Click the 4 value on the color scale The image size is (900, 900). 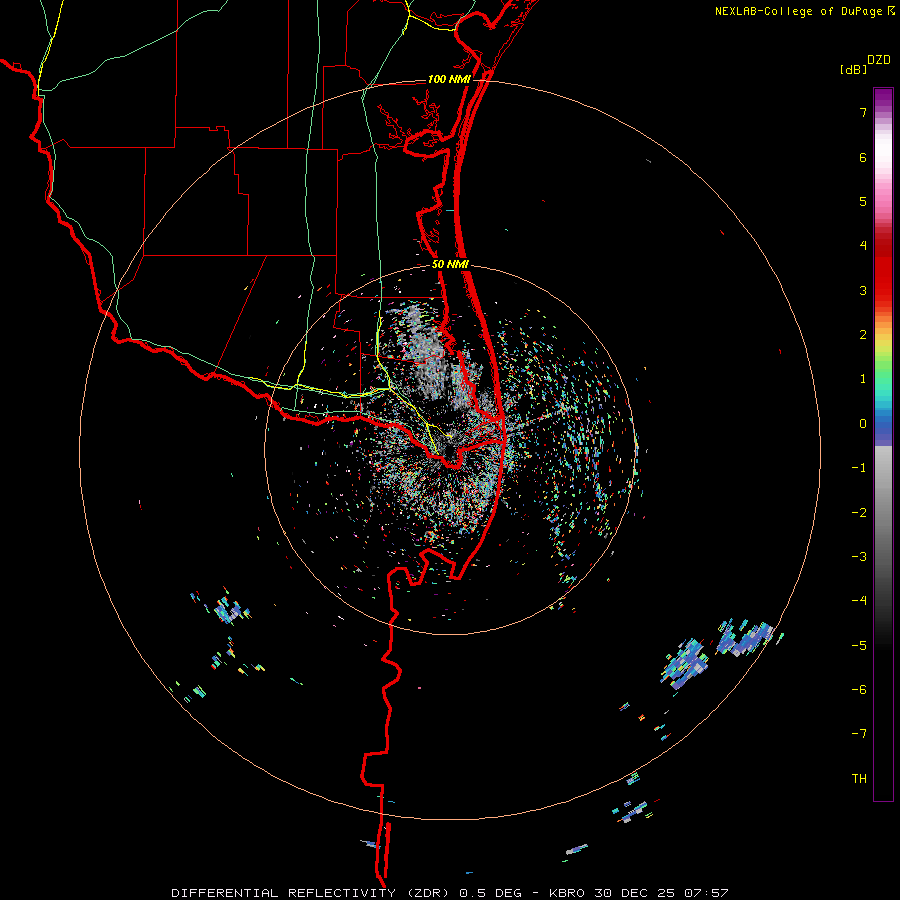coord(863,246)
